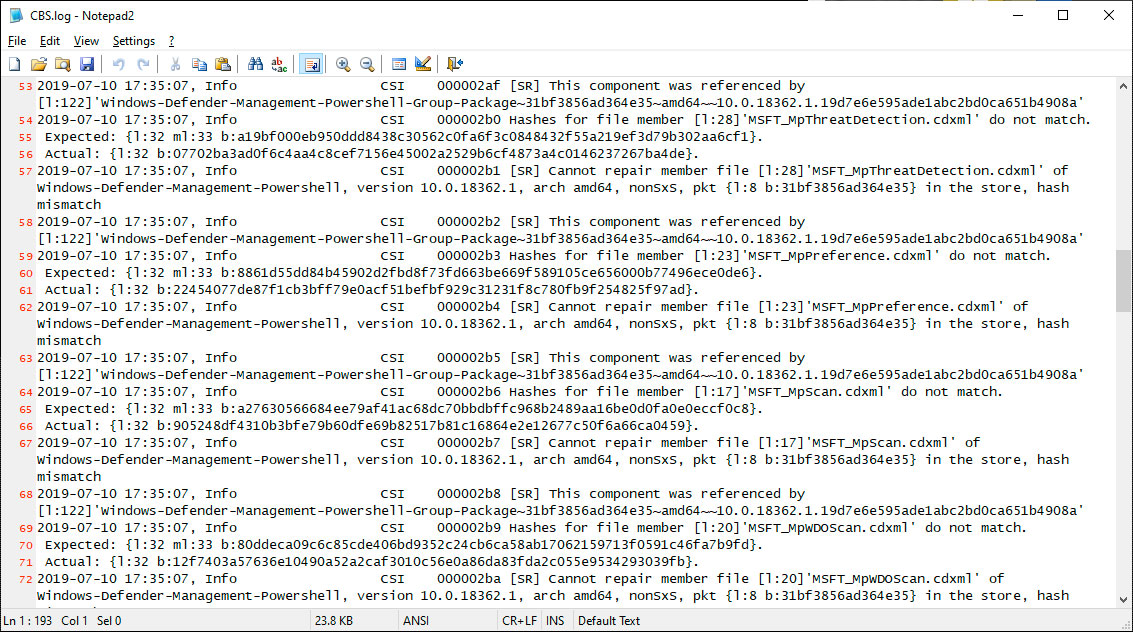Click the ANSI encoding status bar entry
The image size is (1133, 632).
click(x=415, y=620)
